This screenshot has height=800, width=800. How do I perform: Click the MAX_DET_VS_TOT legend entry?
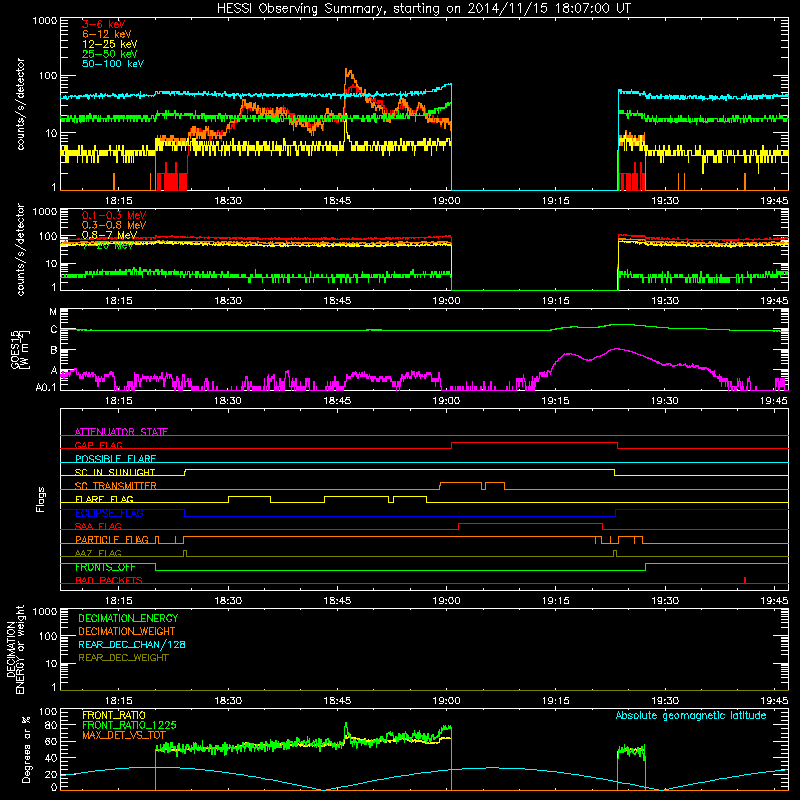123,735
